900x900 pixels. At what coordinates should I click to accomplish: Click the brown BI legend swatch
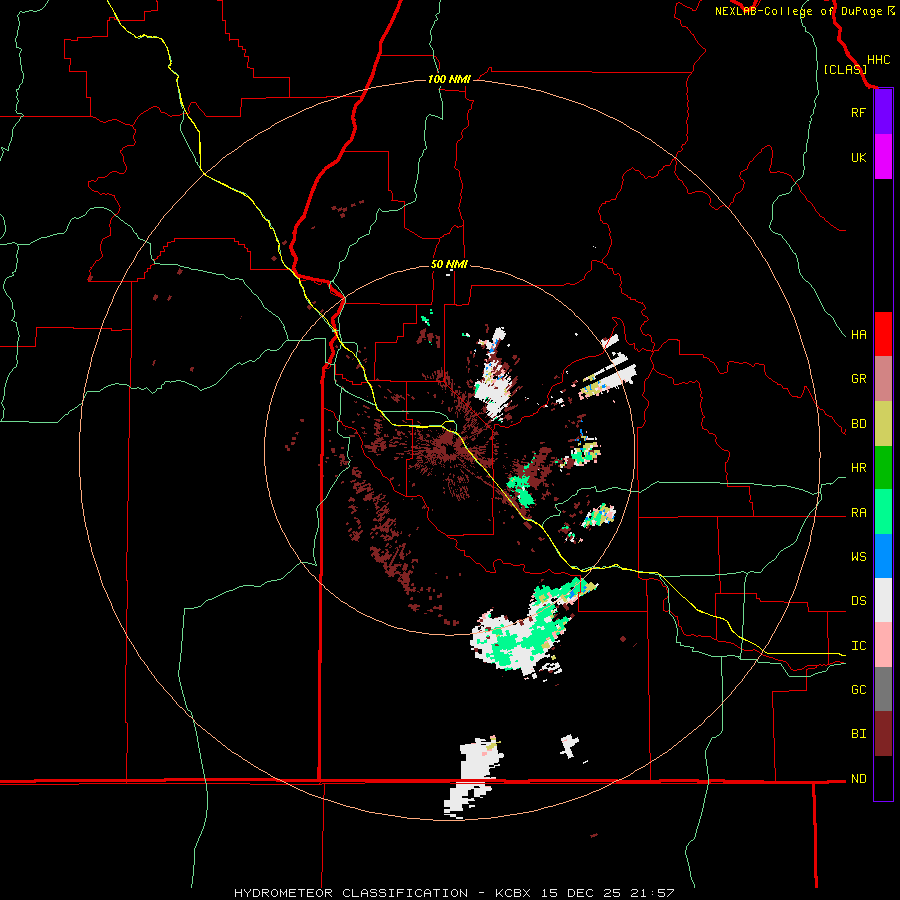(883, 734)
